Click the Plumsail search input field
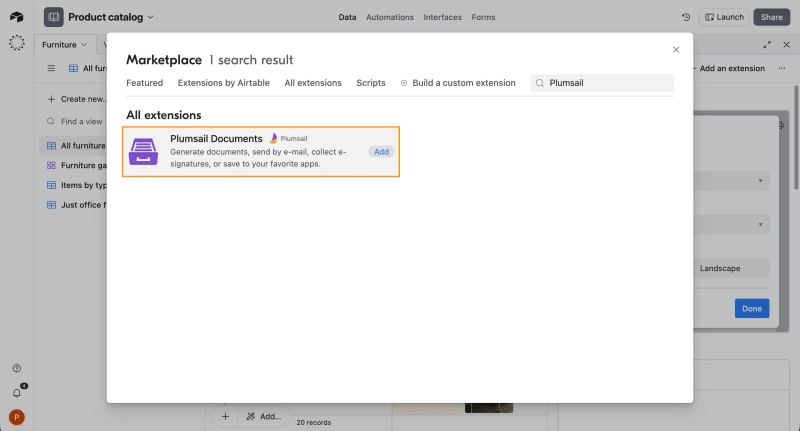Image resolution: width=800 pixels, height=431 pixels. point(602,83)
